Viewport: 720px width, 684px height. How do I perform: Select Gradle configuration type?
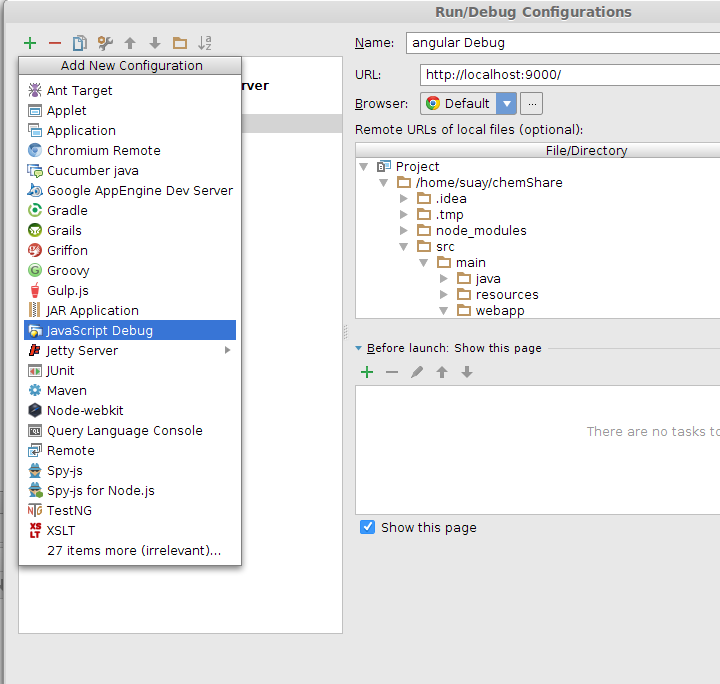(x=130, y=210)
